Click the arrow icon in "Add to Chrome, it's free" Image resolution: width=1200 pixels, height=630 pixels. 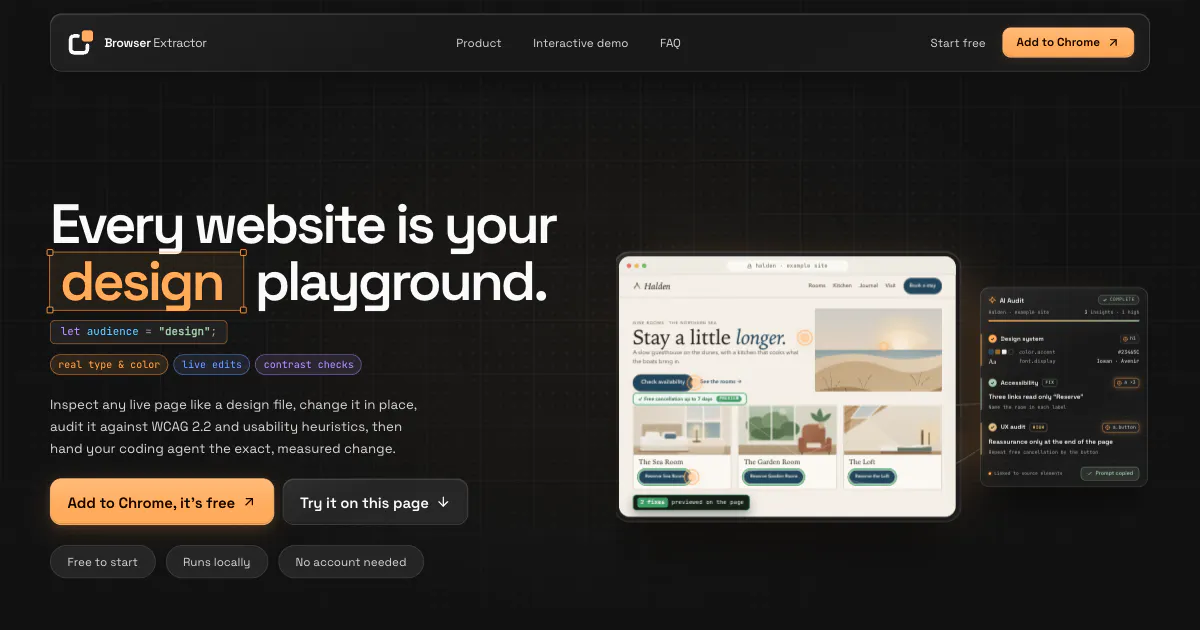tap(249, 502)
